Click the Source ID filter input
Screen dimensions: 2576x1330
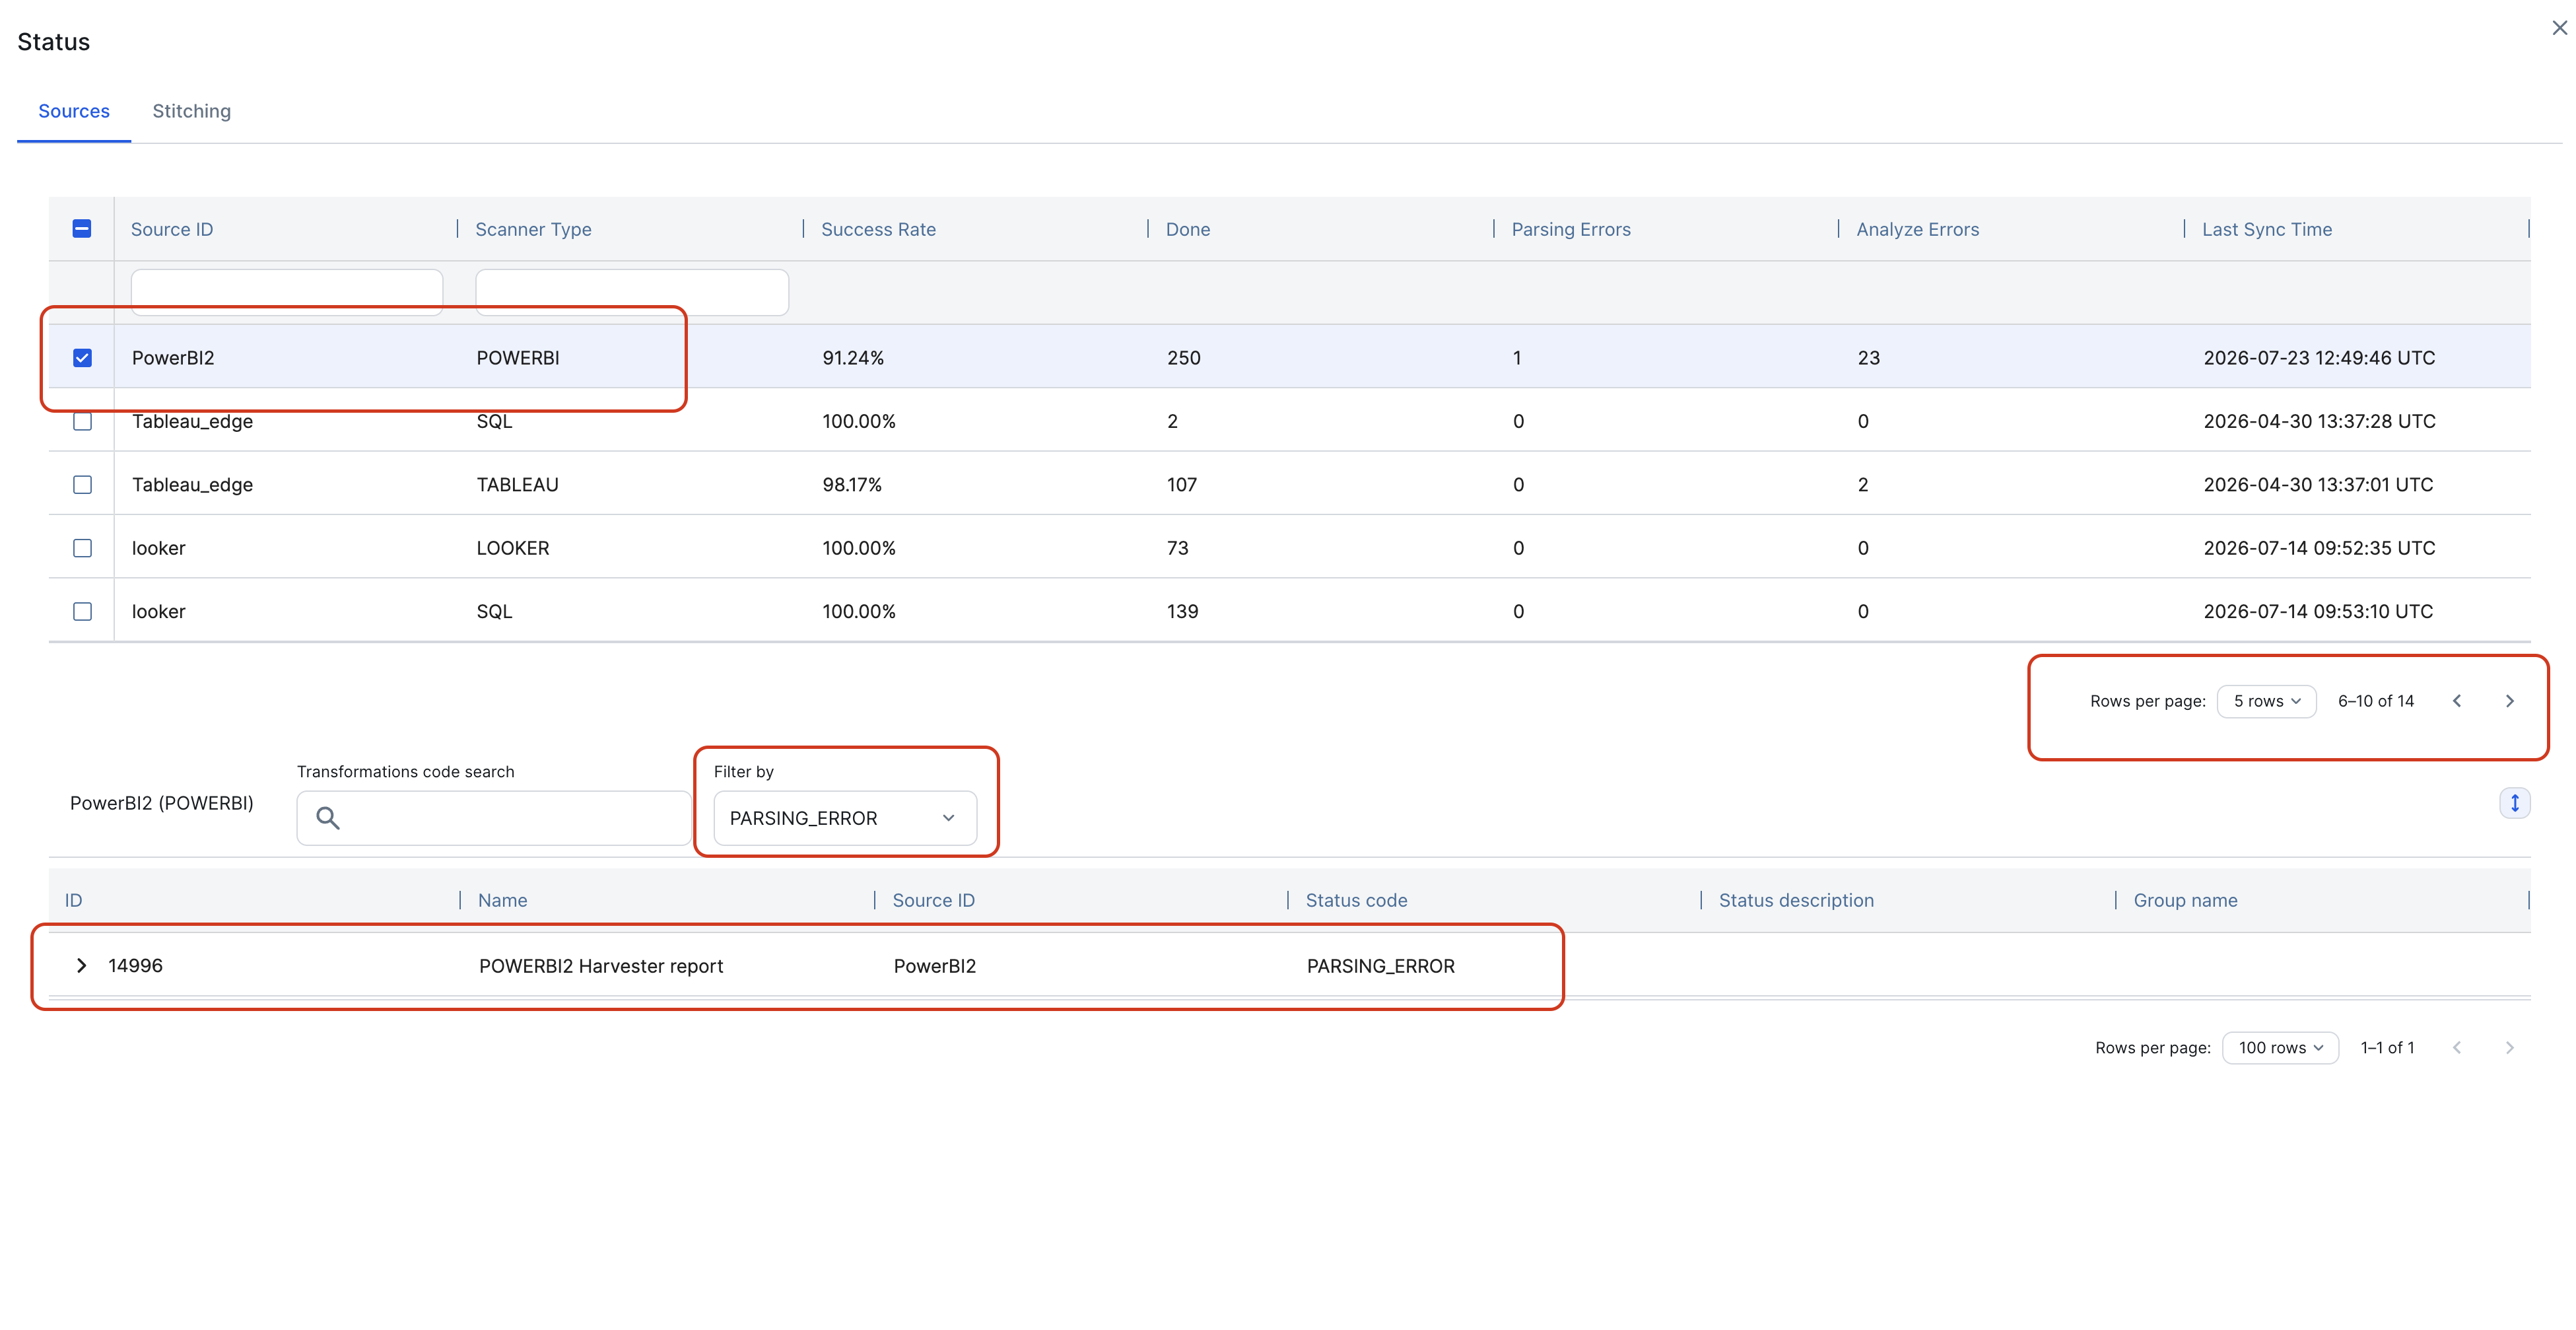point(287,292)
